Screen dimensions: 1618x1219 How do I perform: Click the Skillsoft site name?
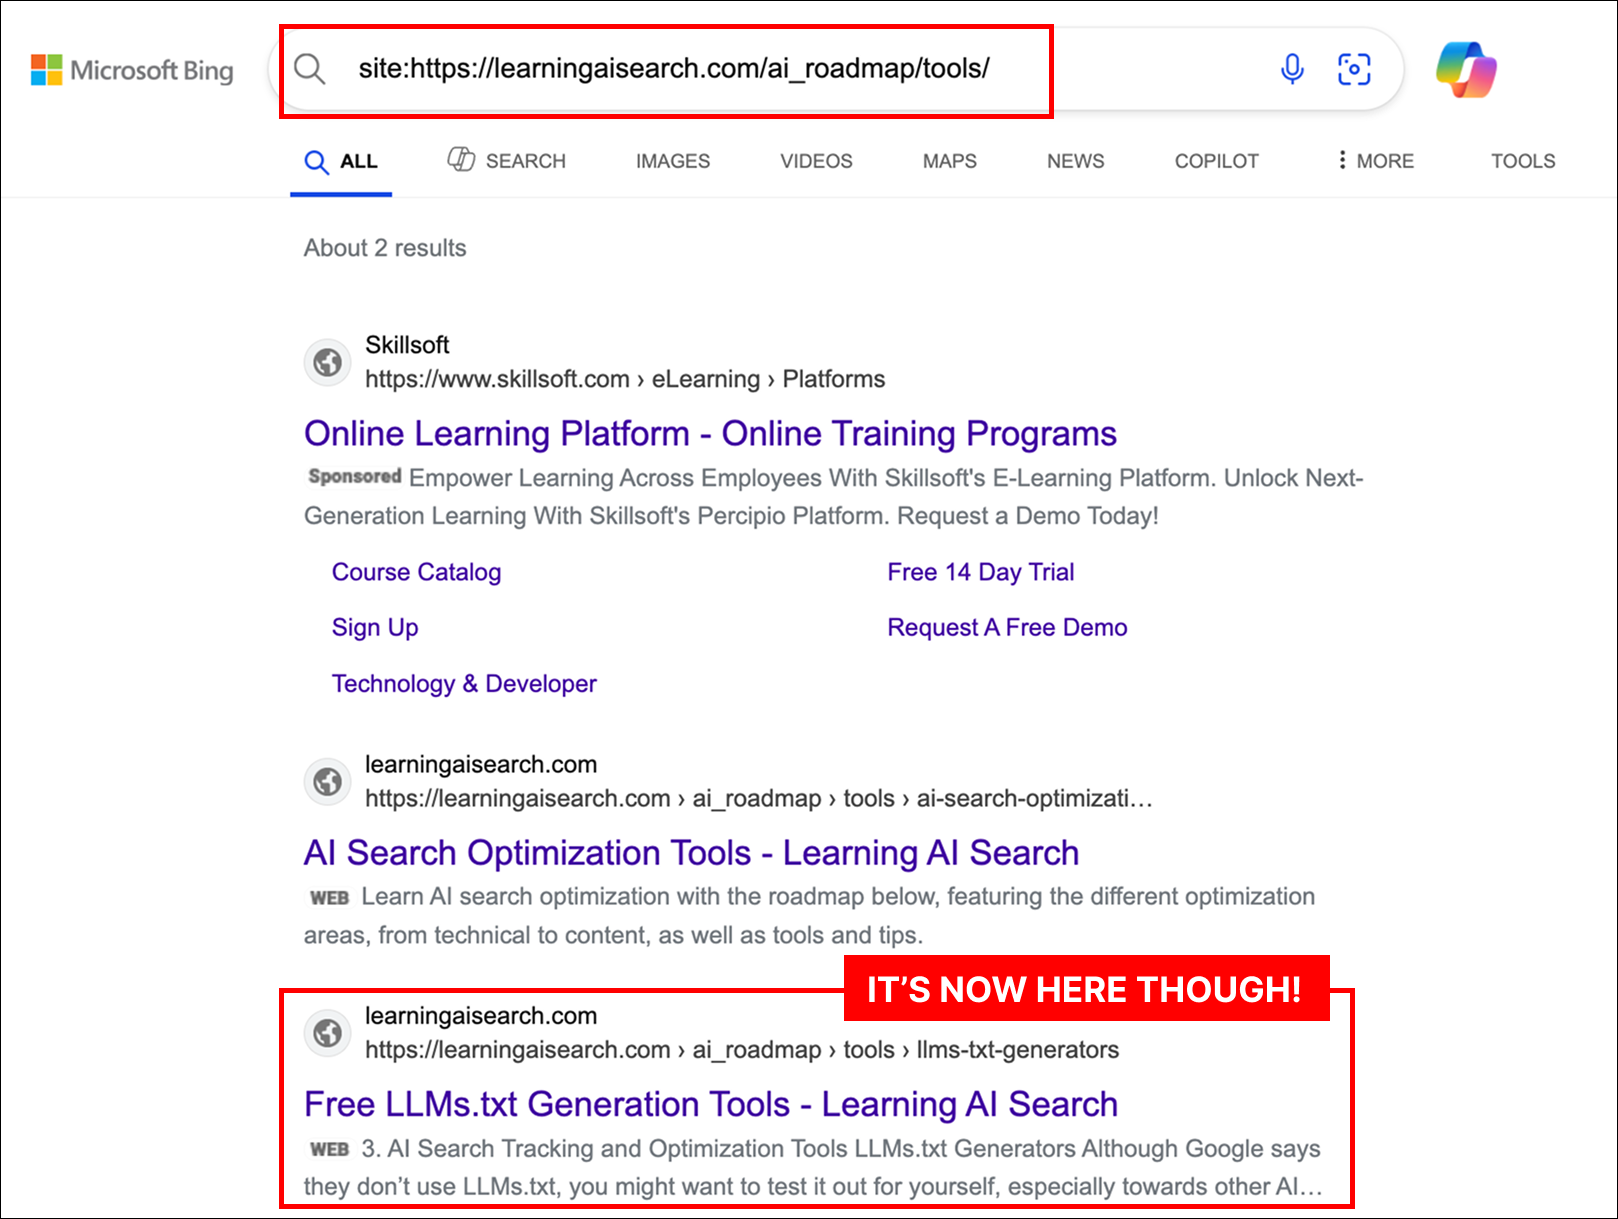[x=407, y=345]
